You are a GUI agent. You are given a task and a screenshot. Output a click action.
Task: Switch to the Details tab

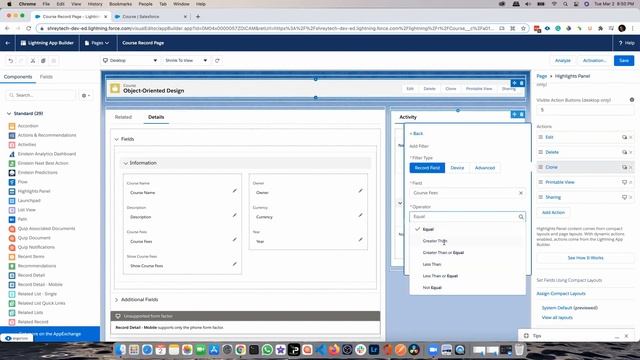tap(156, 117)
